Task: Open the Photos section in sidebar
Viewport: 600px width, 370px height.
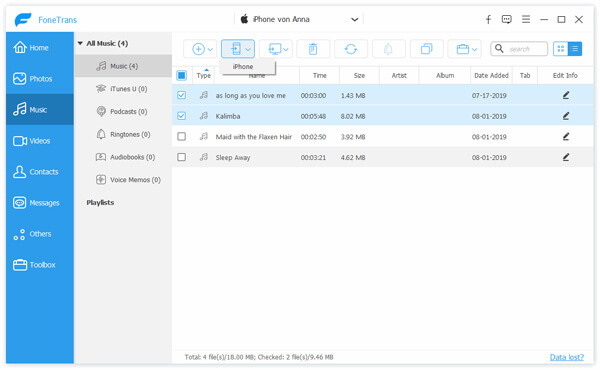Action: tap(40, 78)
